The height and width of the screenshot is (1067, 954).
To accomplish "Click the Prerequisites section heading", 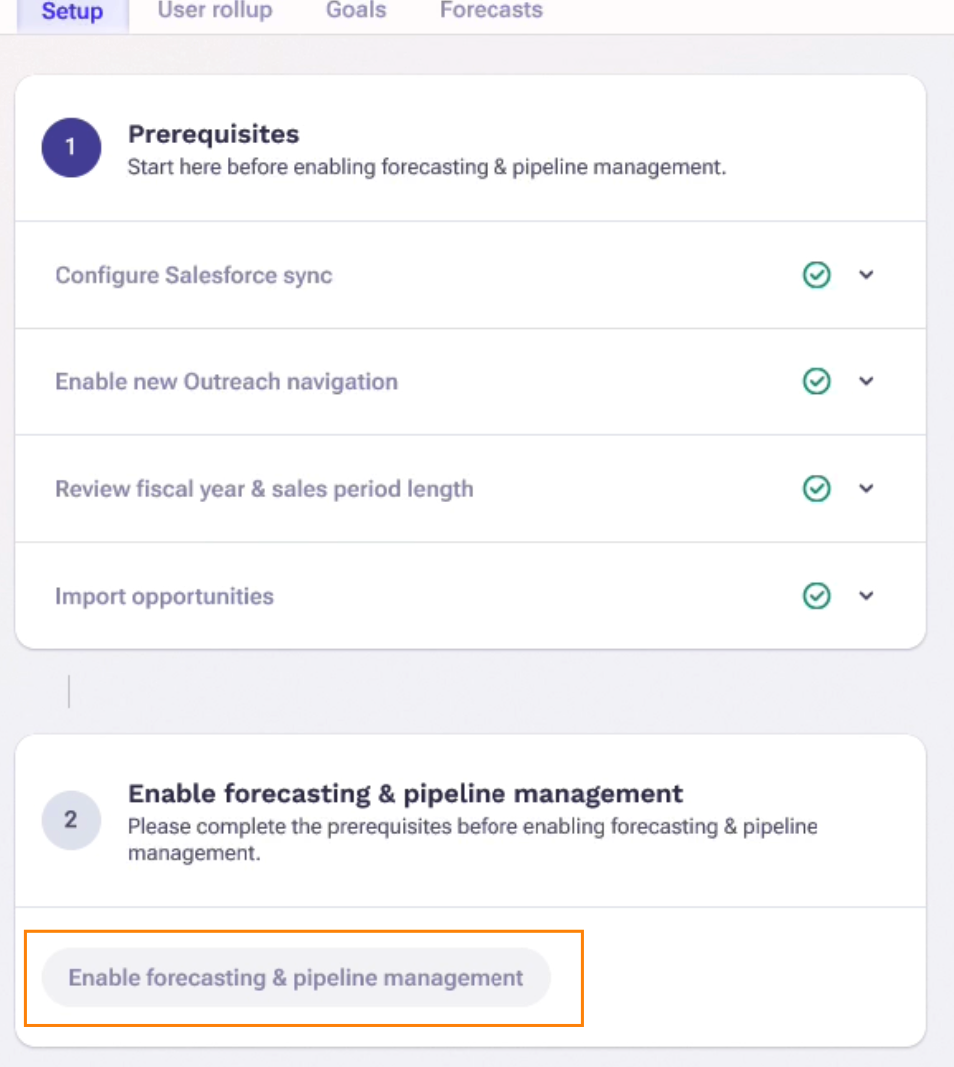I will click(x=213, y=134).
